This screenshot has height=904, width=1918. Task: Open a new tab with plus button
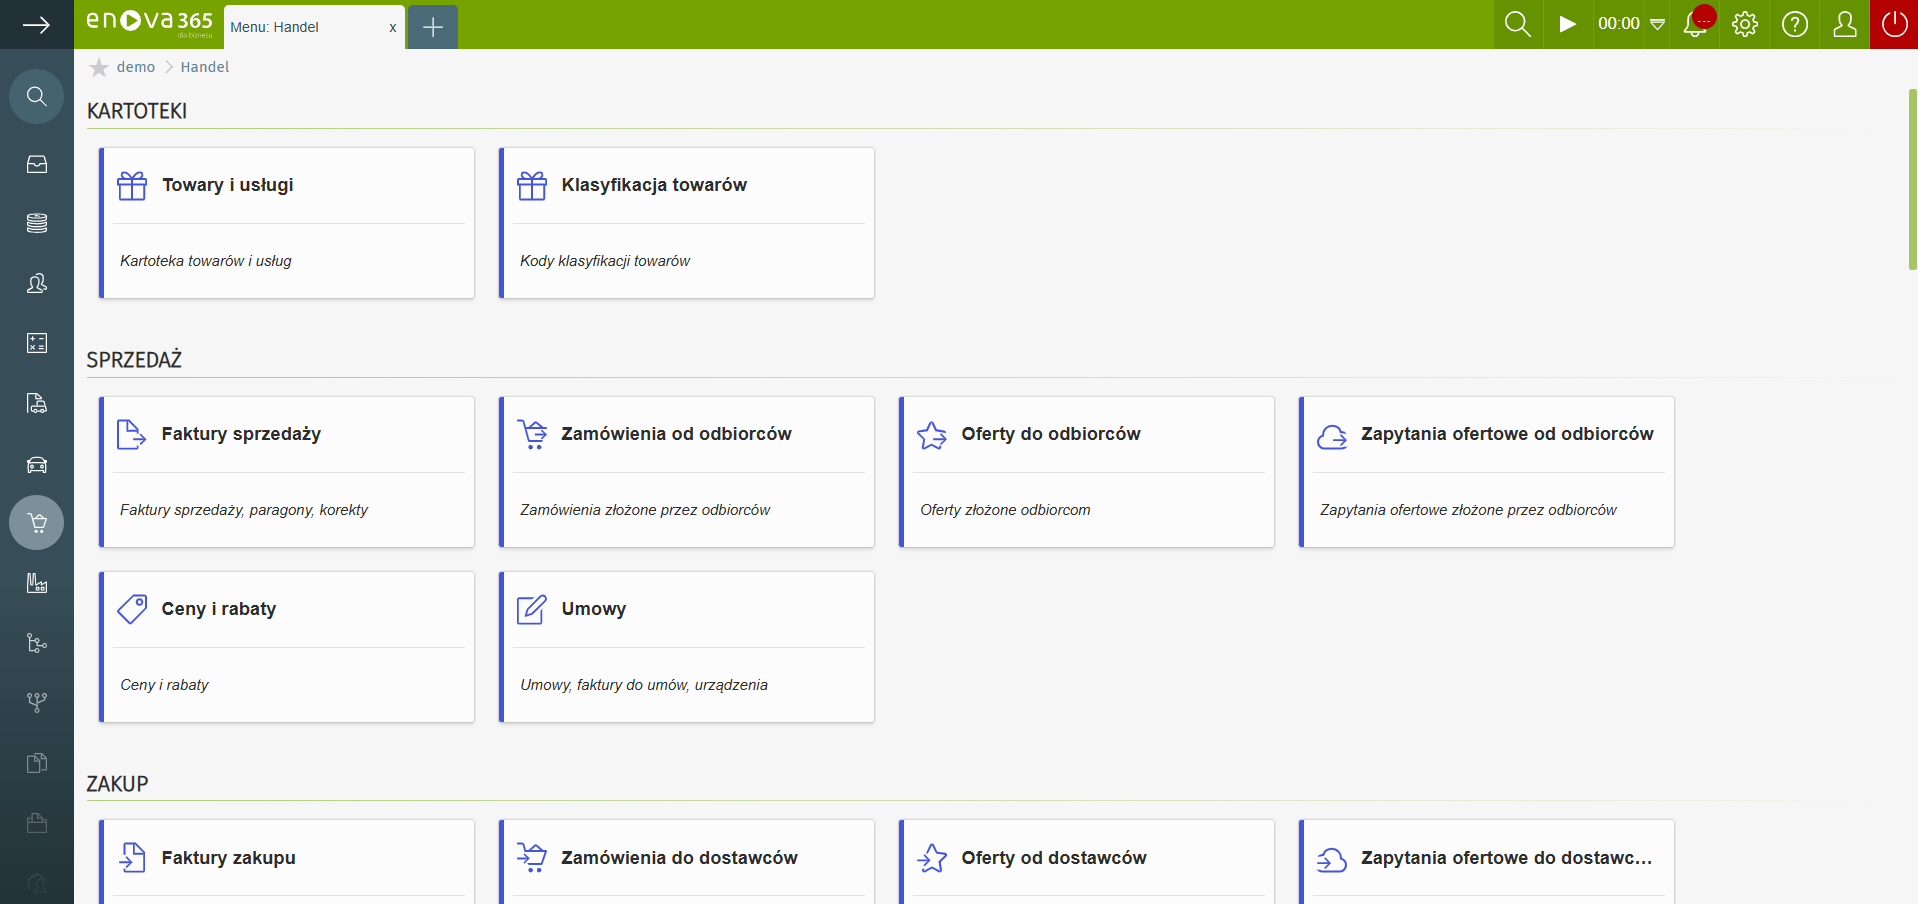click(x=433, y=27)
